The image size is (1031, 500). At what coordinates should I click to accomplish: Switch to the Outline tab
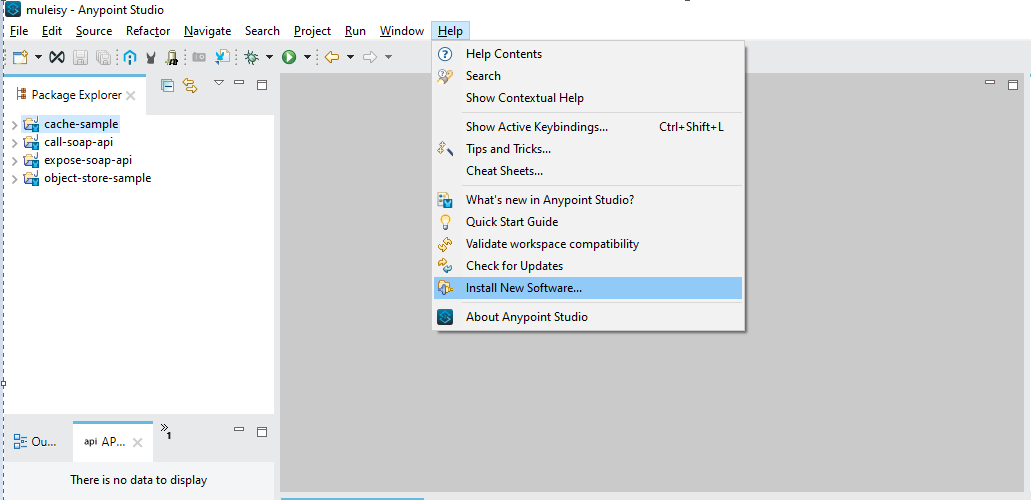(36, 442)
